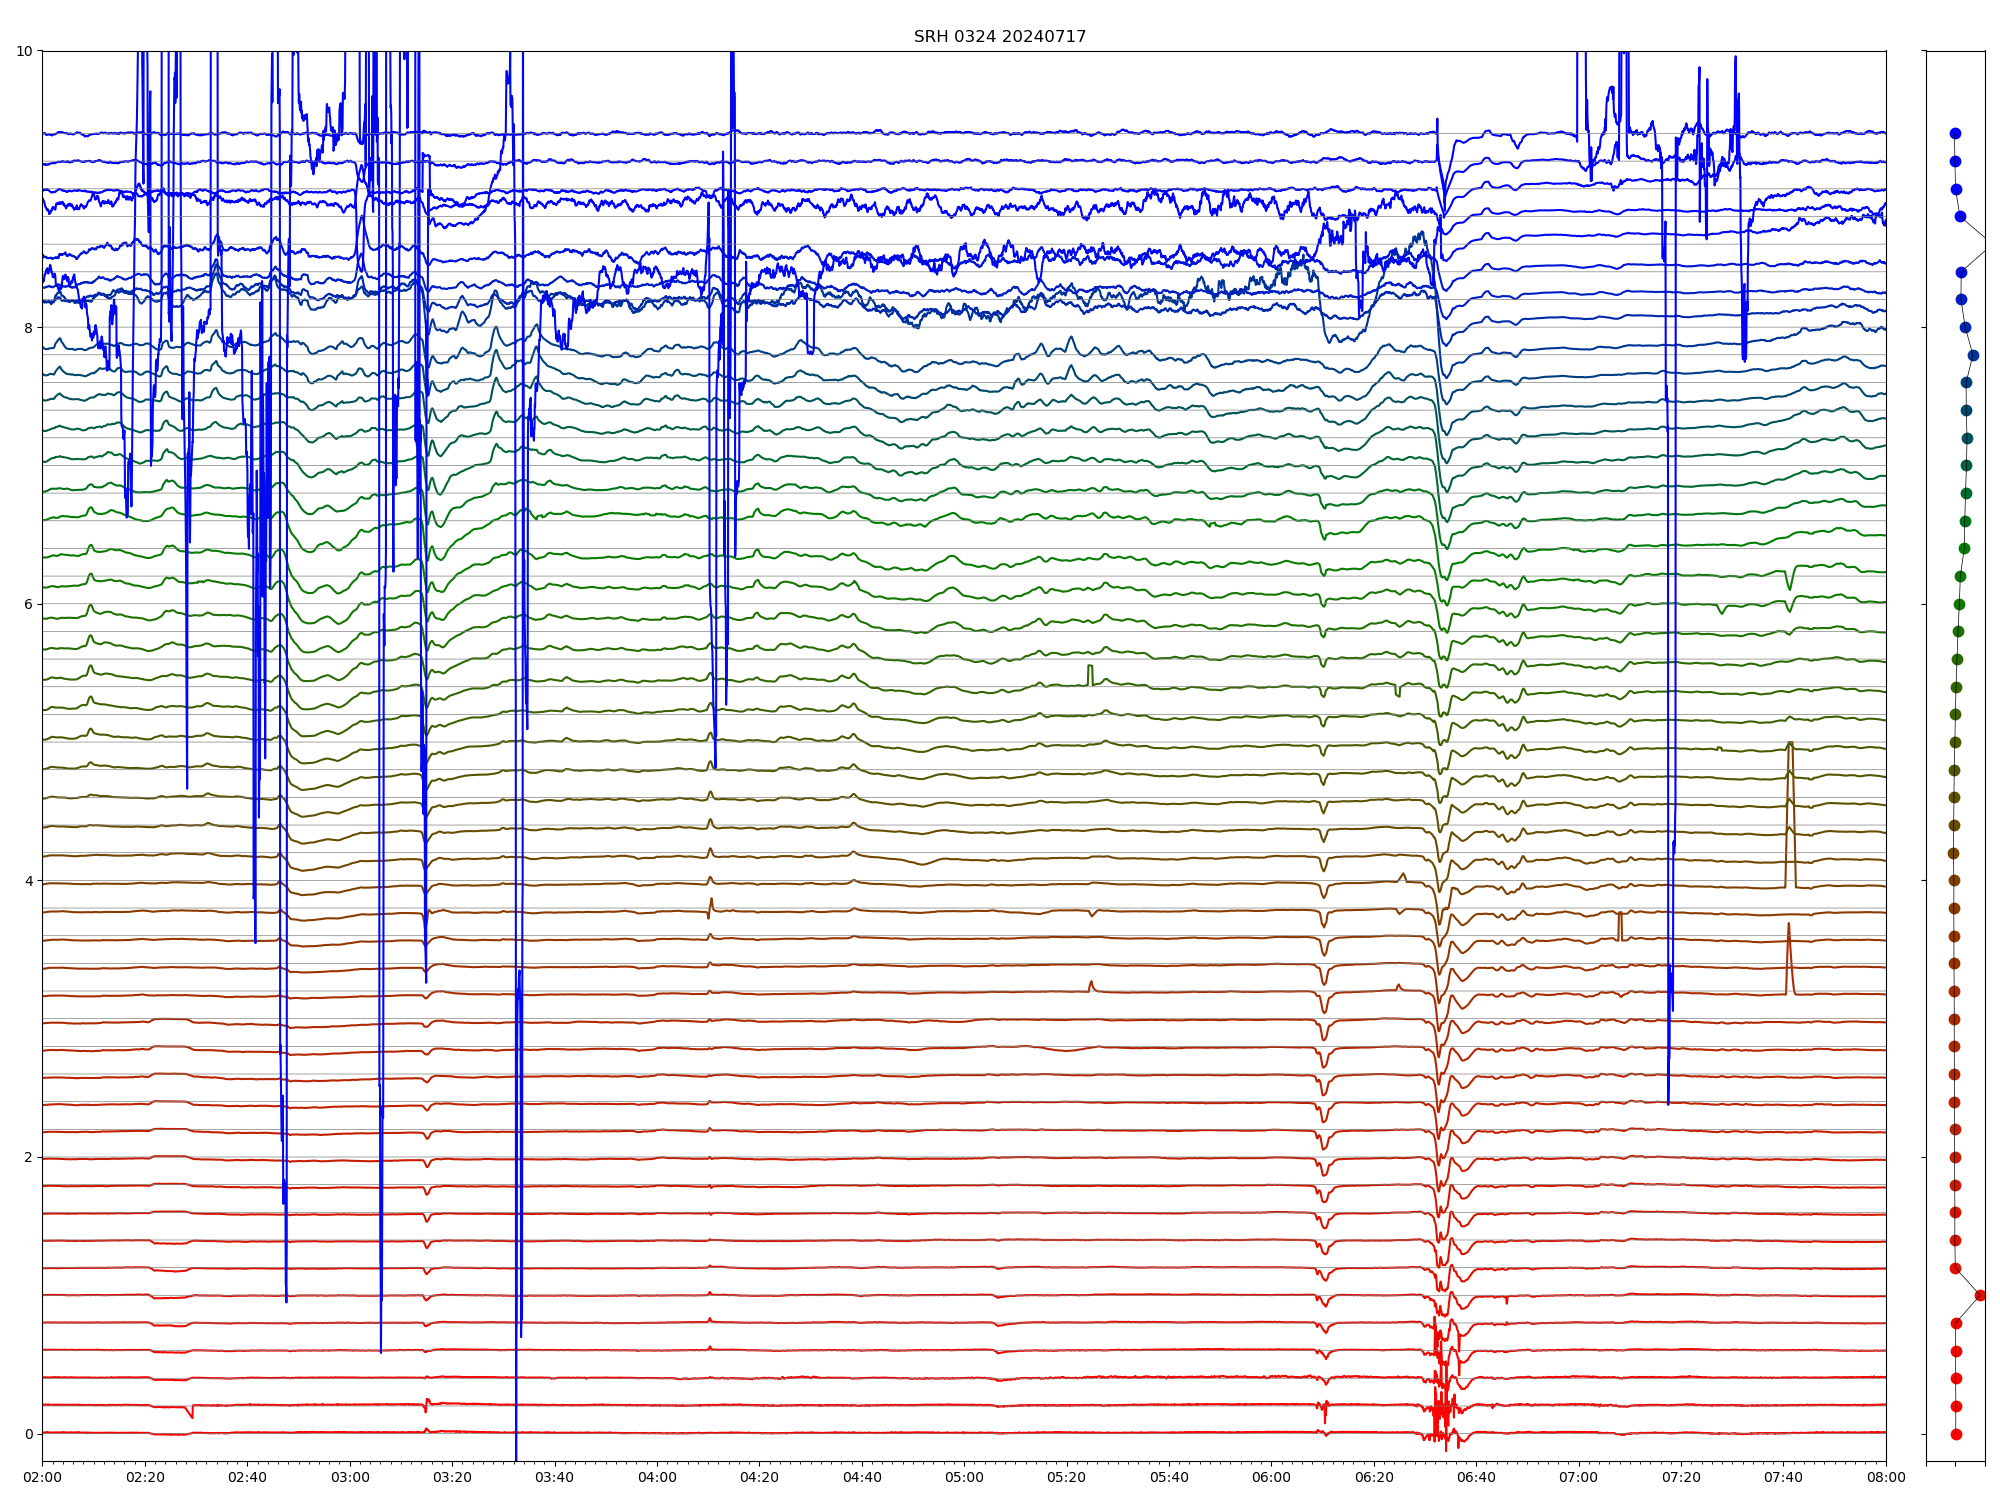2000x1500 pixels.
Task: Click the offset red dot near level 1
Action: 1980,1295
